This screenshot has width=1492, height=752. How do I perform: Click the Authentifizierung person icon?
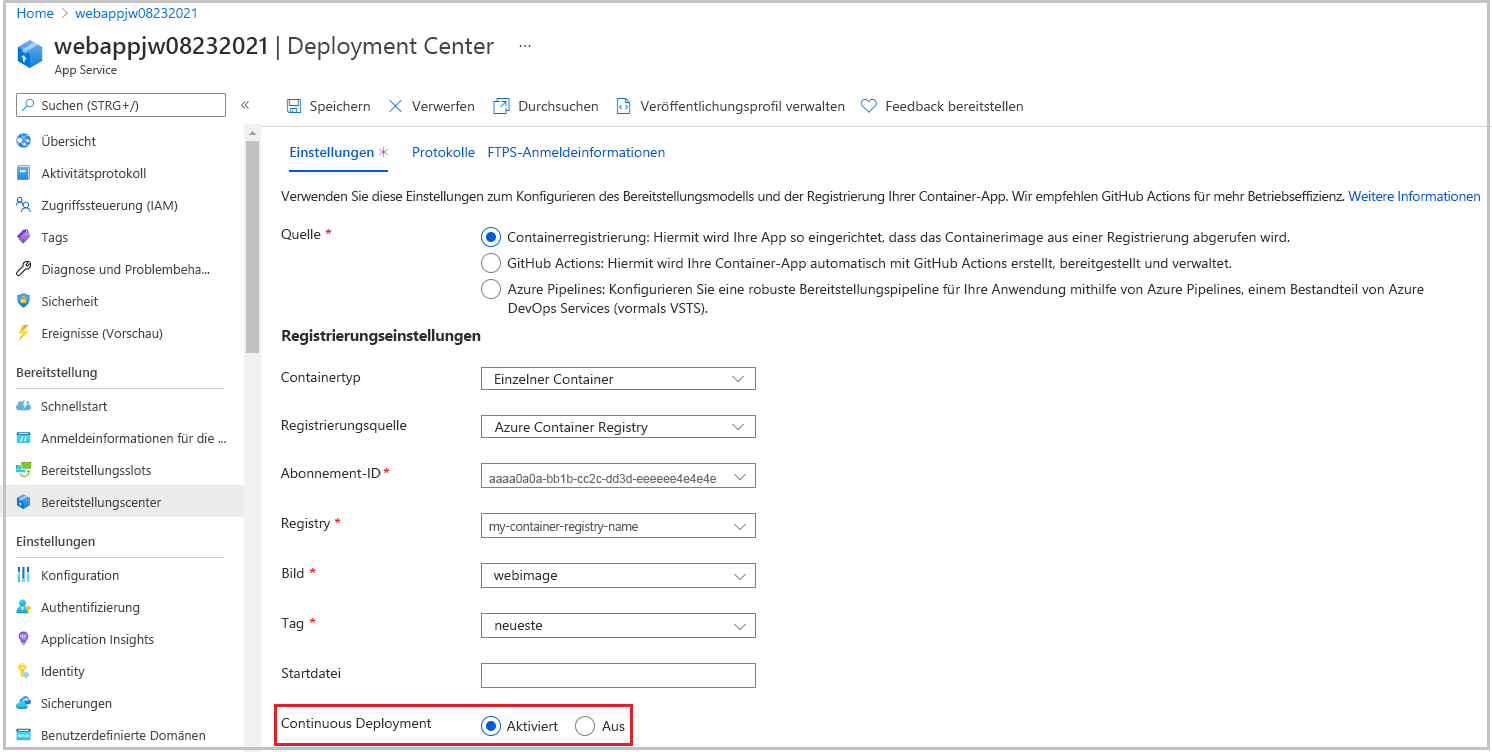(24, 607)
